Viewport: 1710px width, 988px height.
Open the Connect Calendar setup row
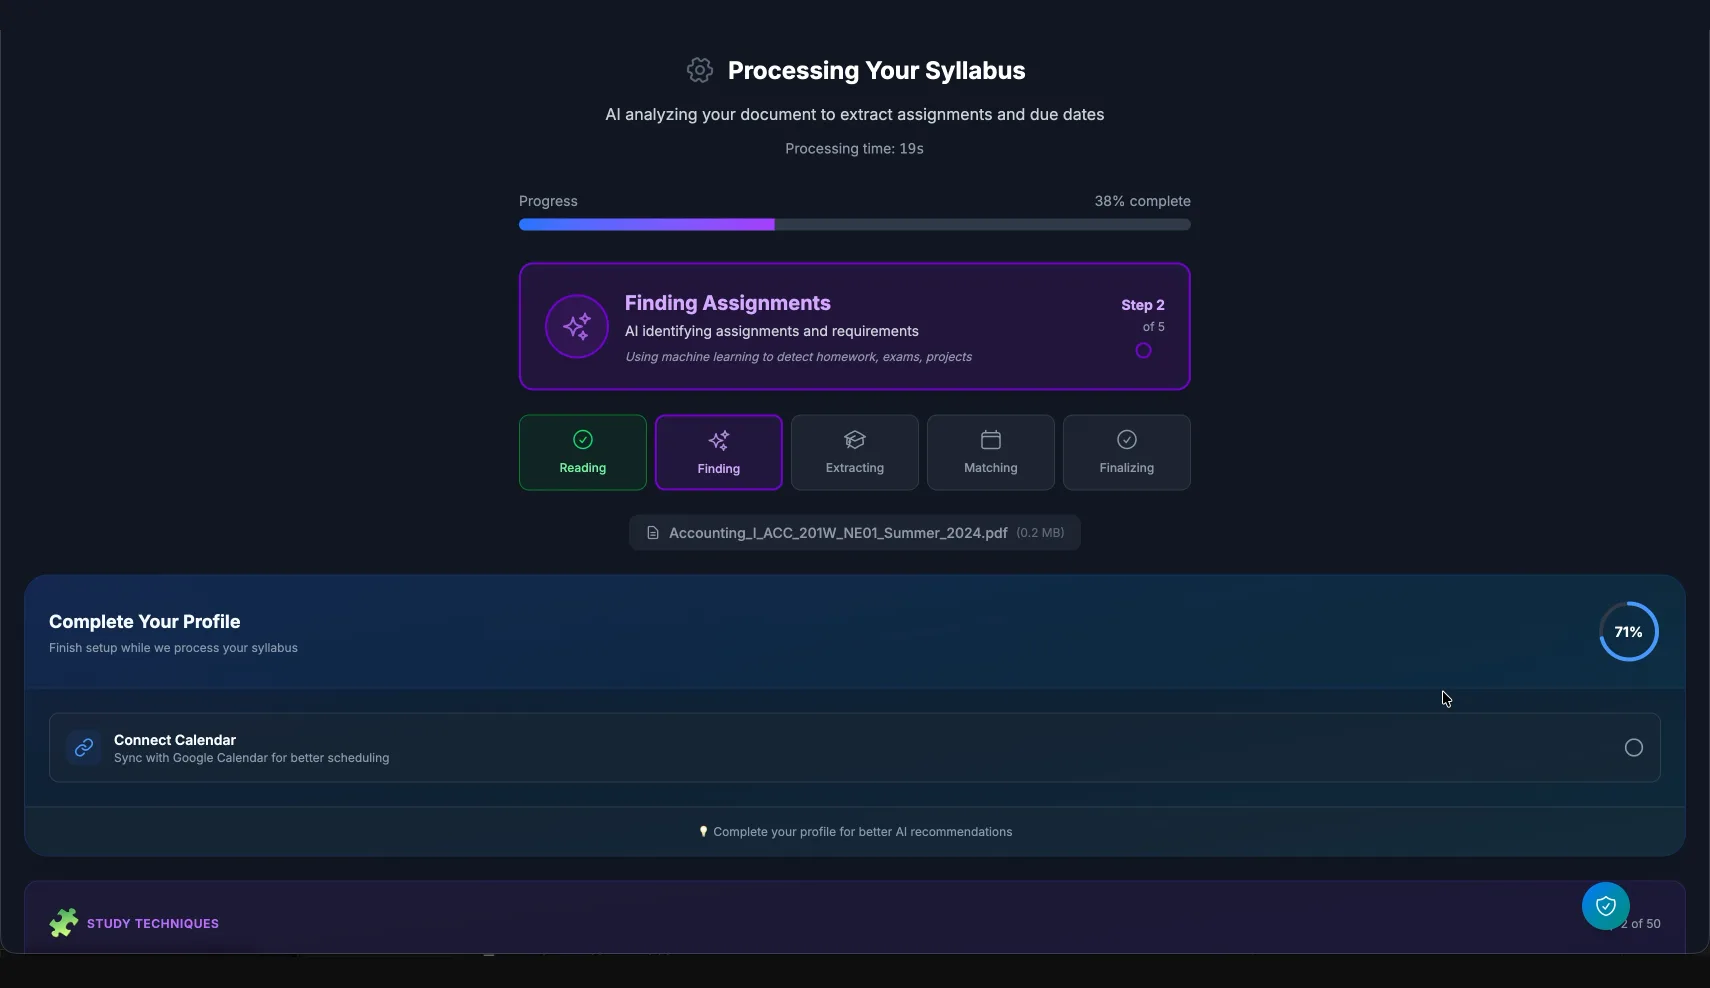pyautogui.click(x=855, y=747)
